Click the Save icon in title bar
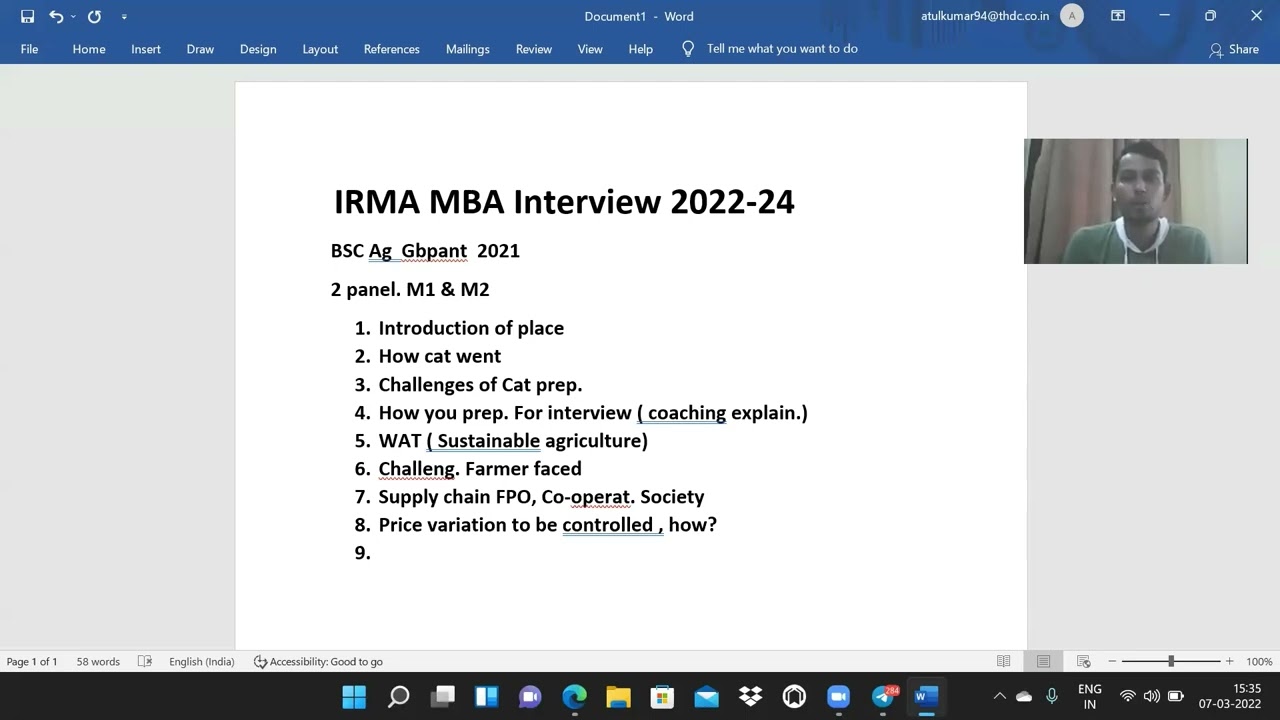The height and width of the screenshot is (720, 1280). (27, 16)
